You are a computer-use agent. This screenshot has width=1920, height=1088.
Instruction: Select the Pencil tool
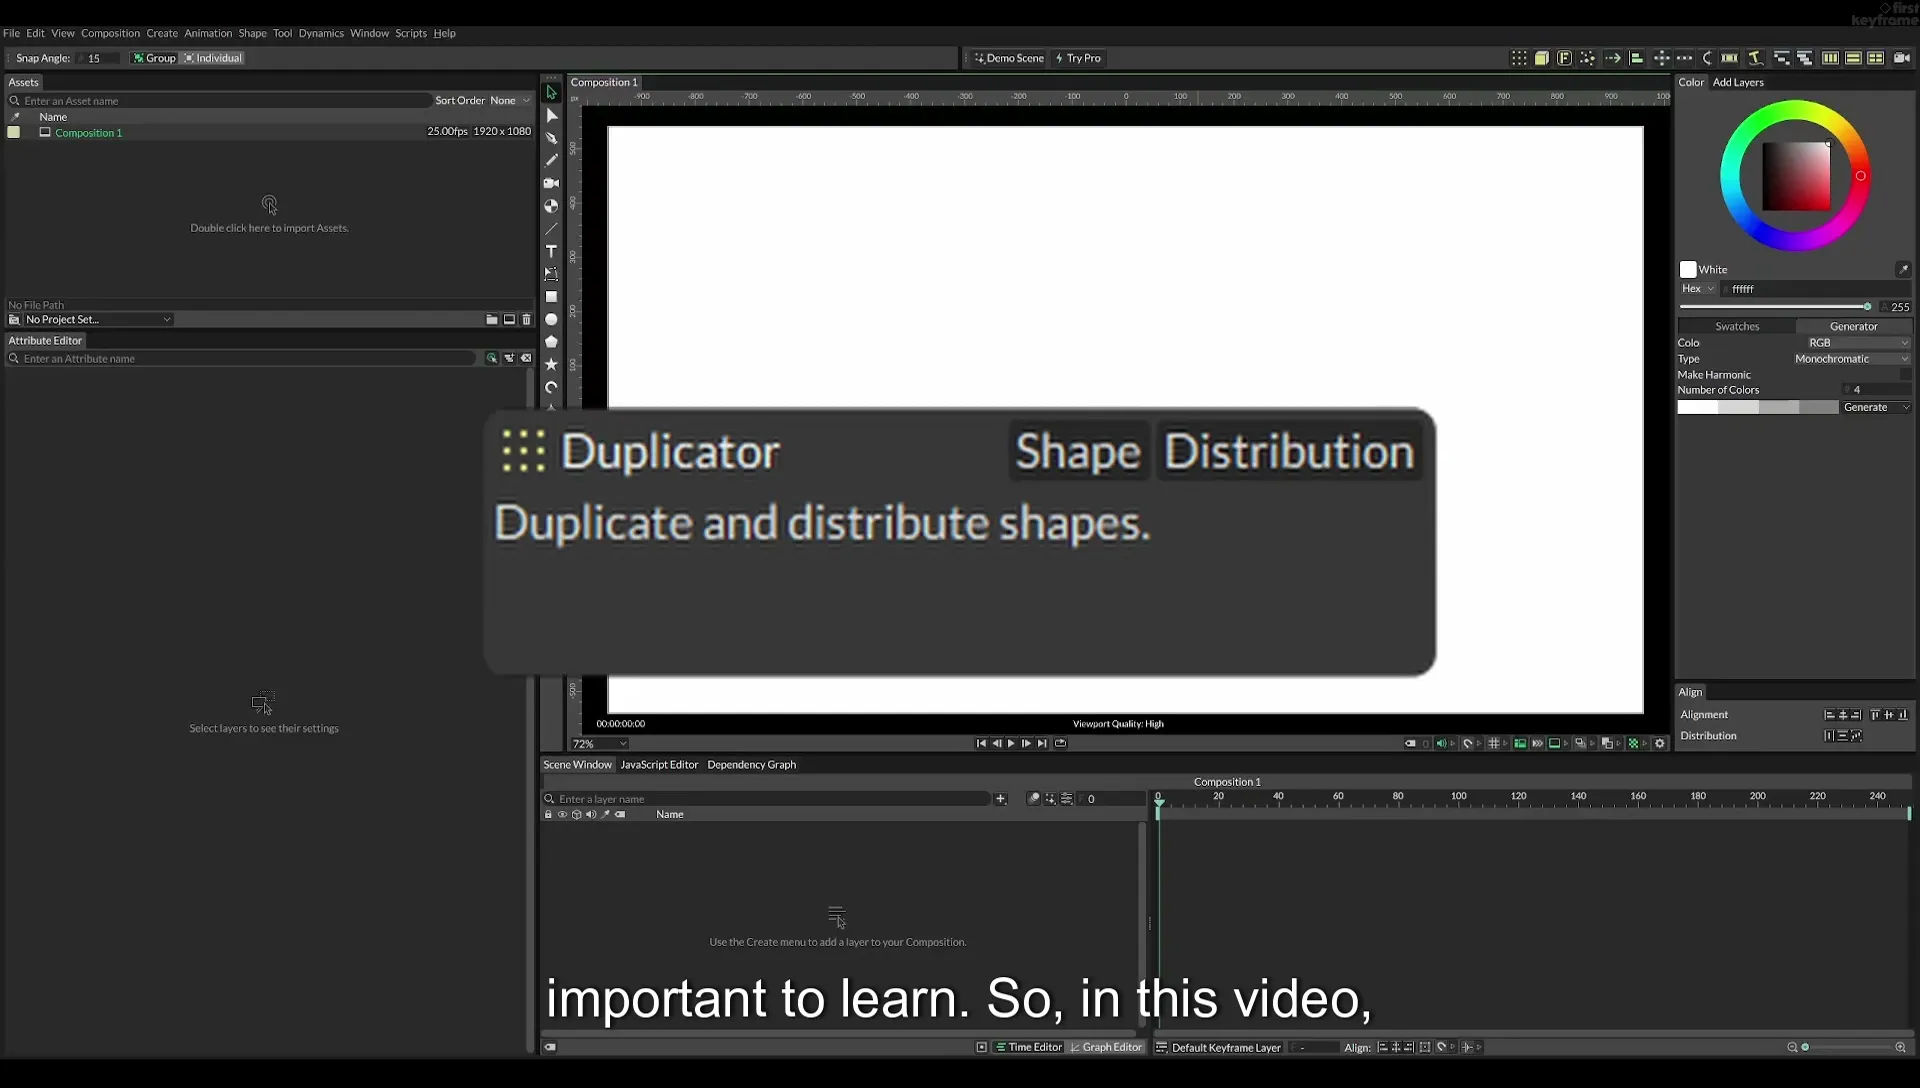pos(551,160)
